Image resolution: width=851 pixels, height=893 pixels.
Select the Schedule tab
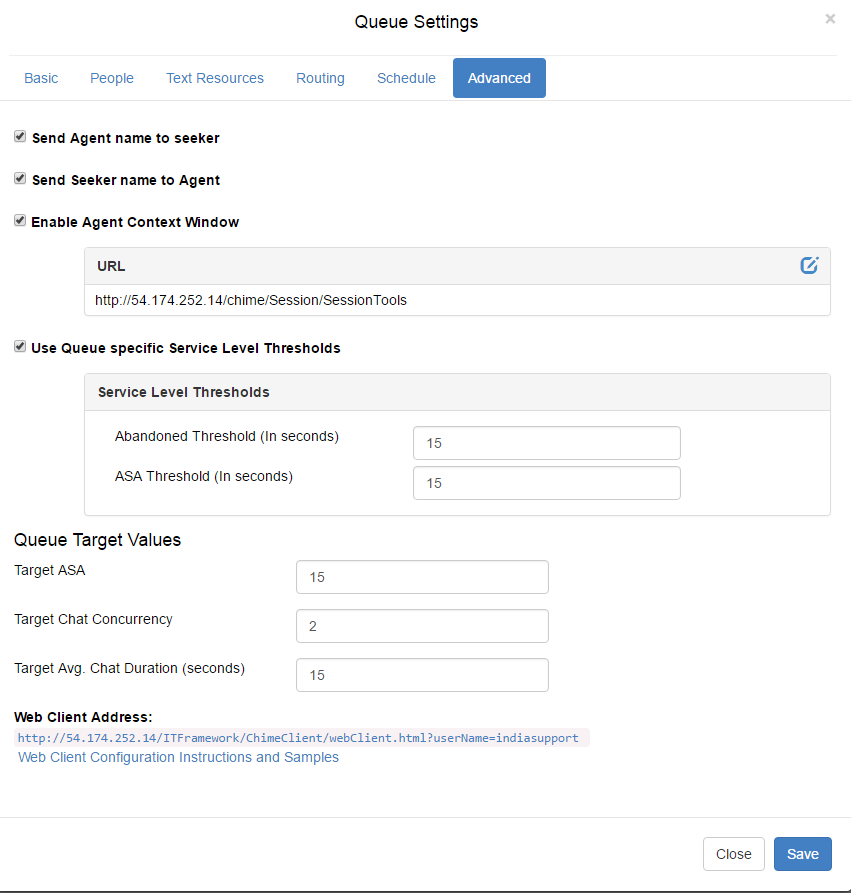point(406,78)
